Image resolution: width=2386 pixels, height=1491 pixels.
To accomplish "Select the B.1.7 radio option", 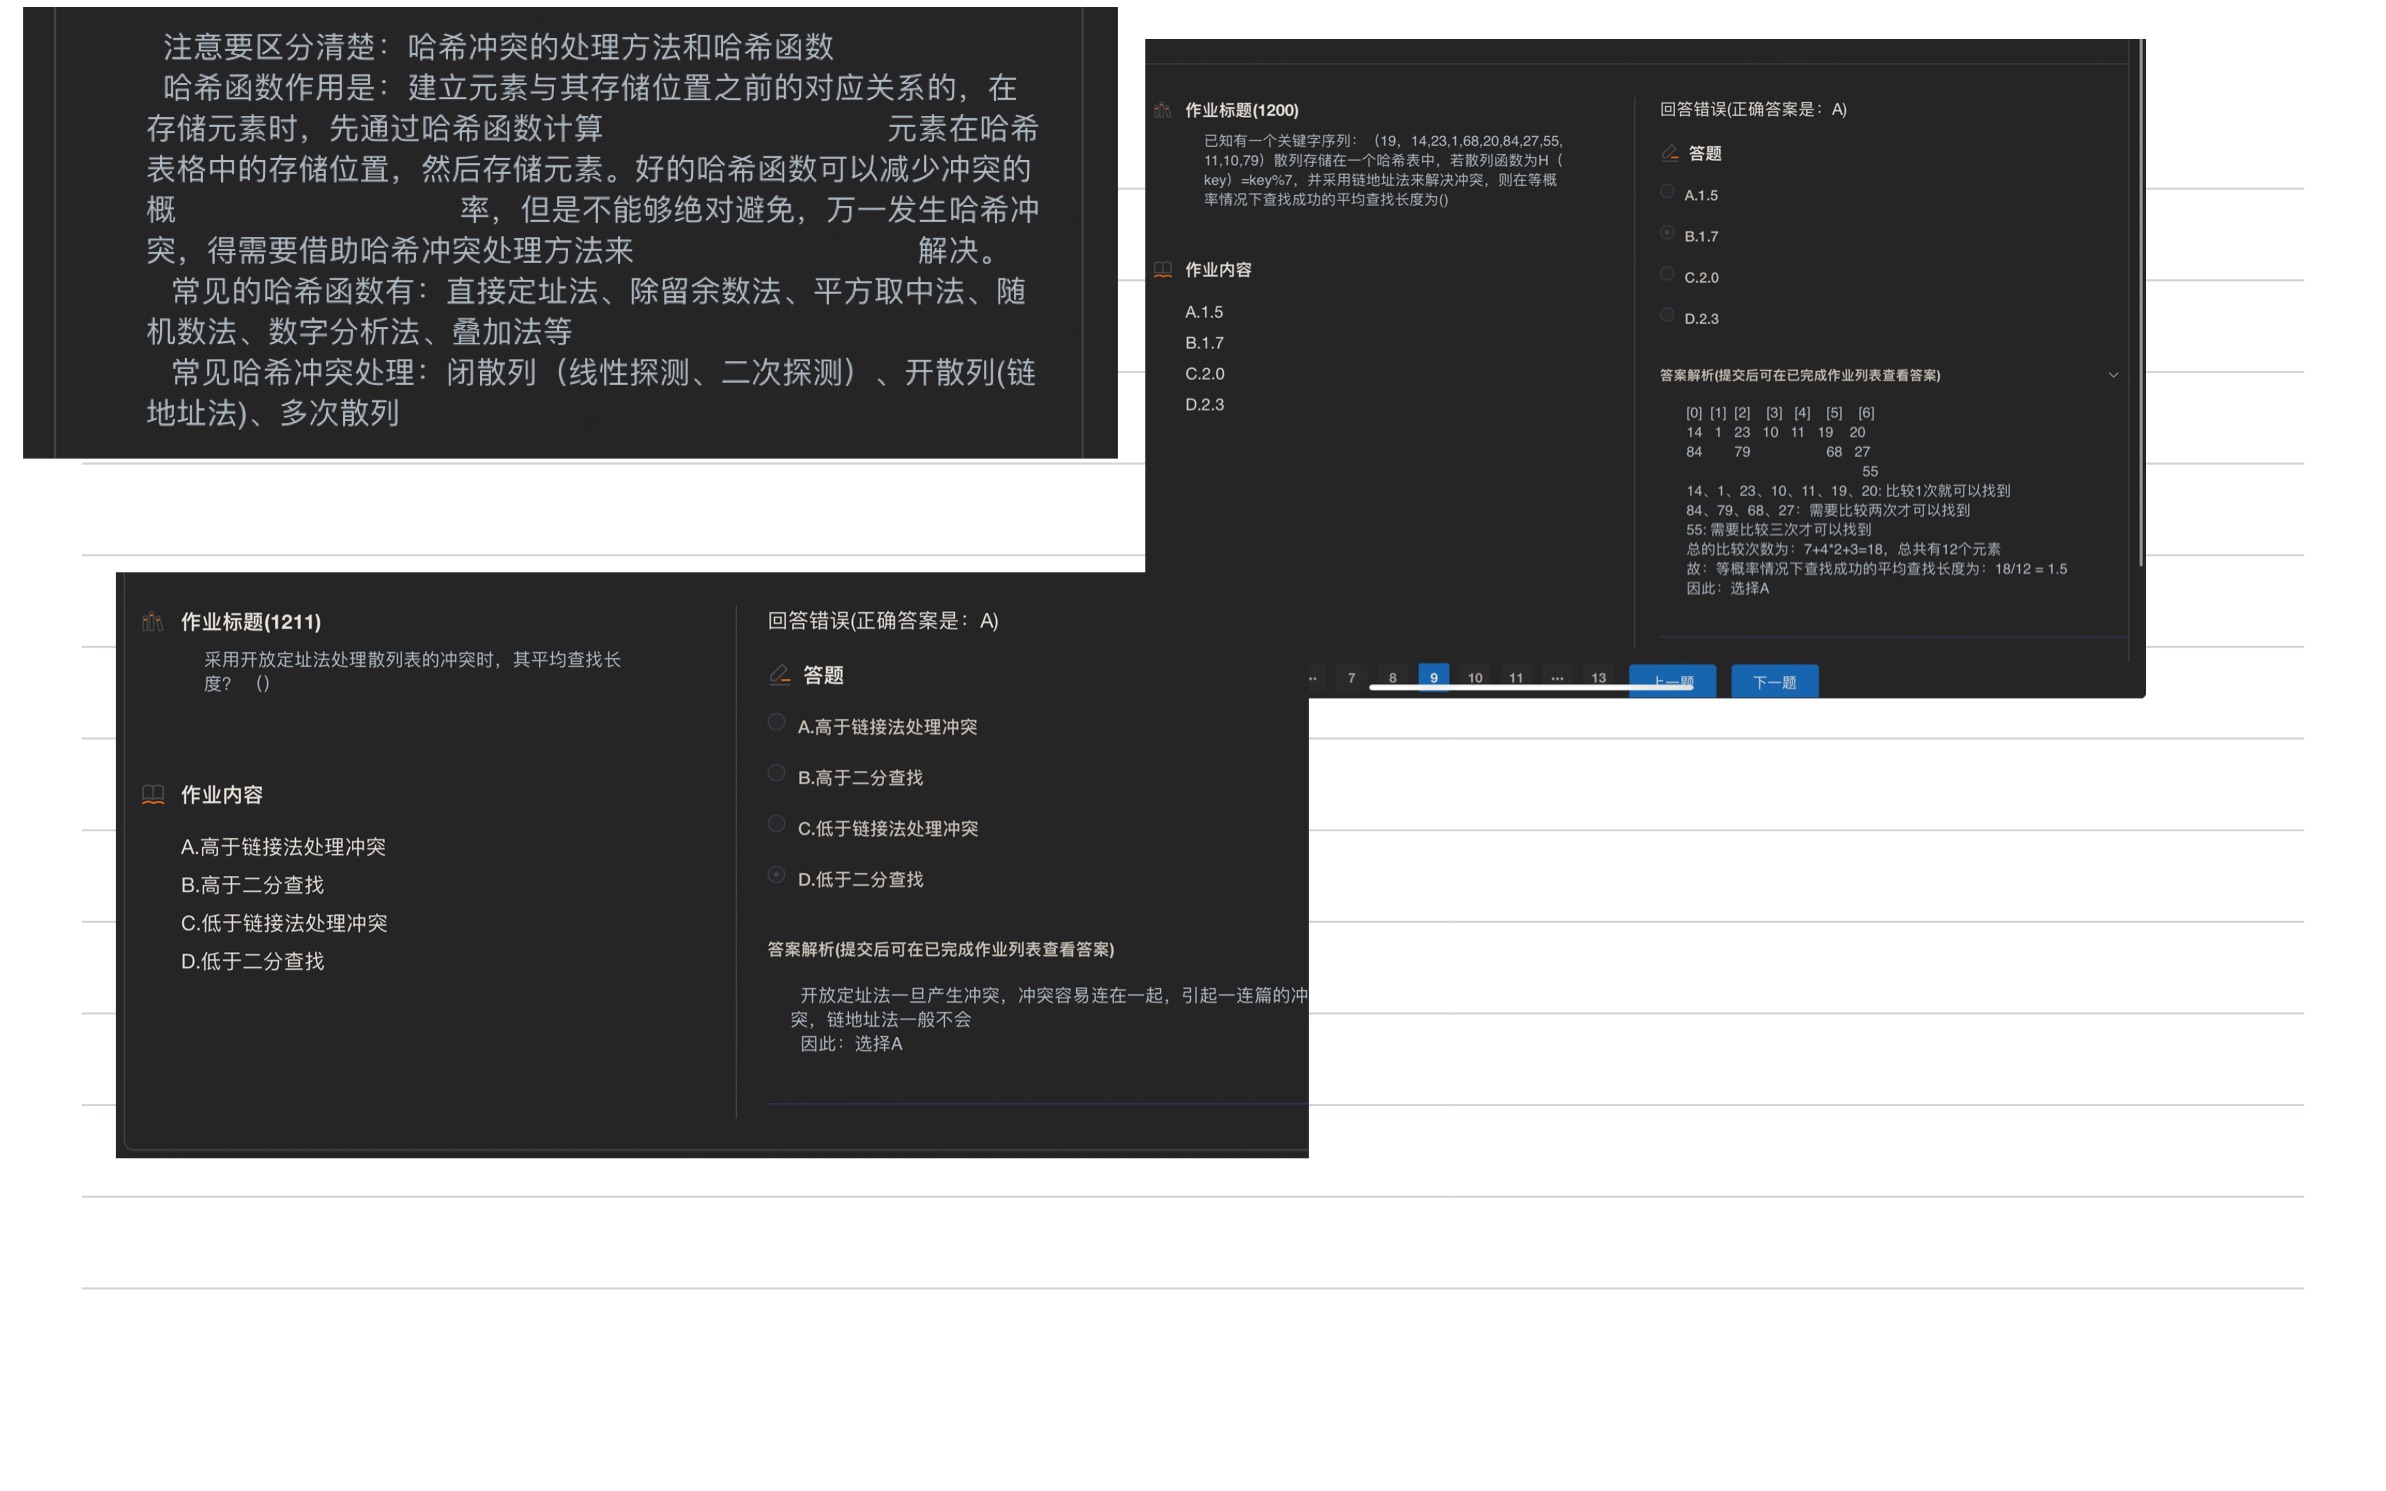I will click(1667, 232).
